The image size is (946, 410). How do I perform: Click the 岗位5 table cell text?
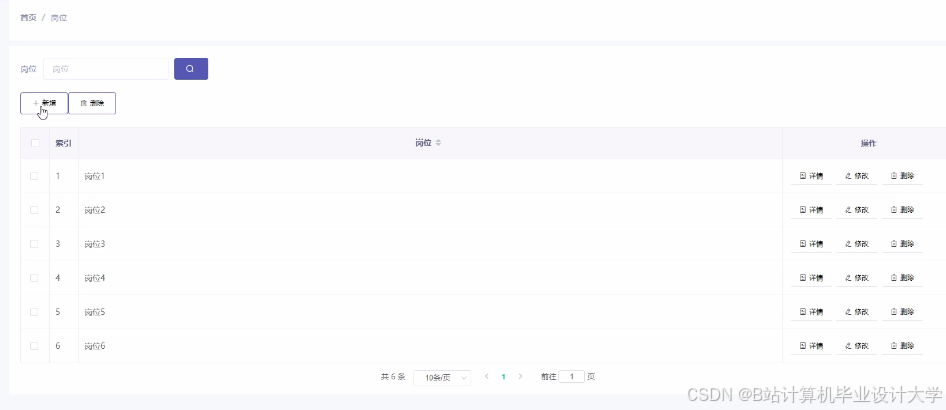point(95,312)
